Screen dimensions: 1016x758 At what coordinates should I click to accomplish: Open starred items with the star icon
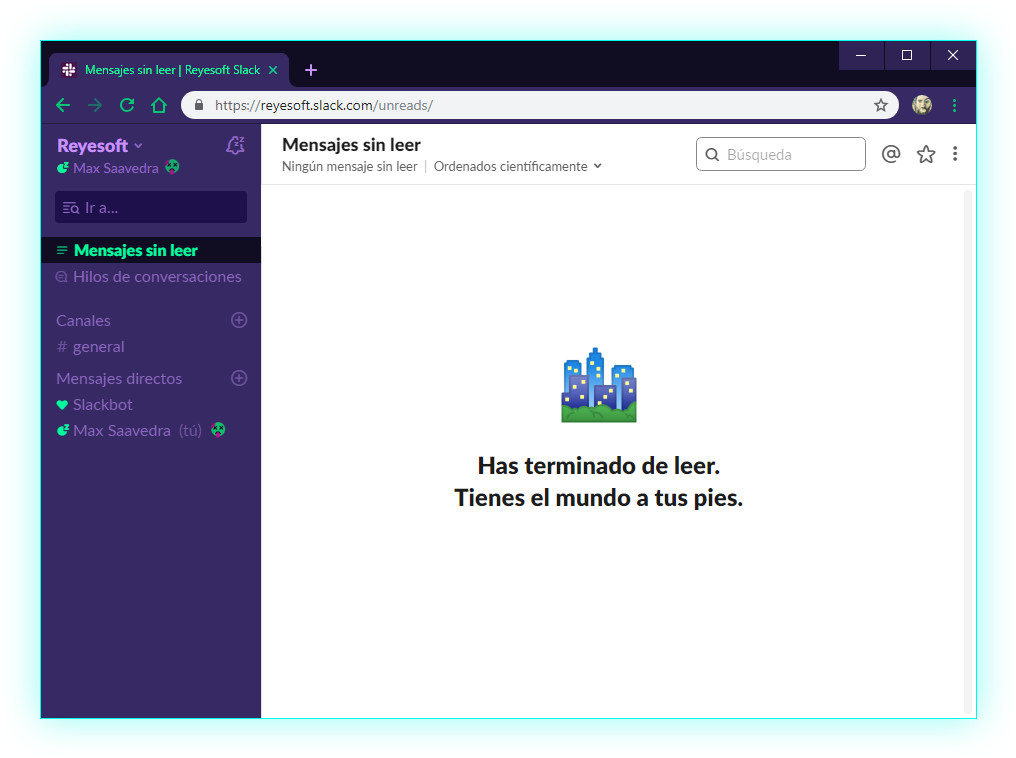click(x=926, y=154)
